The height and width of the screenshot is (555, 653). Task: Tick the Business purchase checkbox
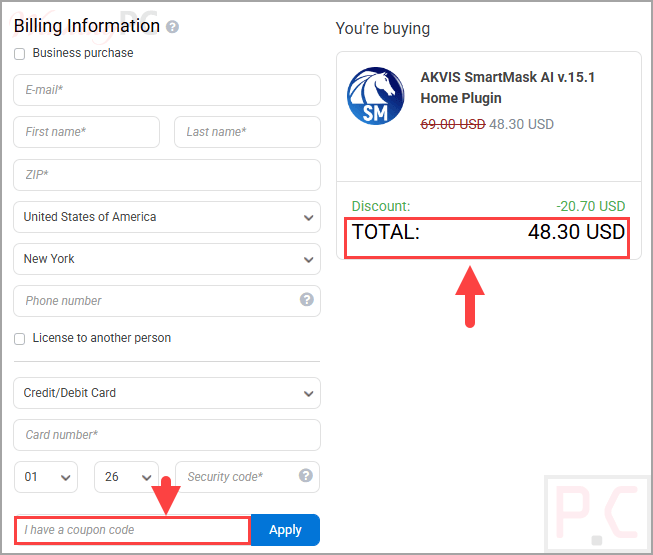20,54
